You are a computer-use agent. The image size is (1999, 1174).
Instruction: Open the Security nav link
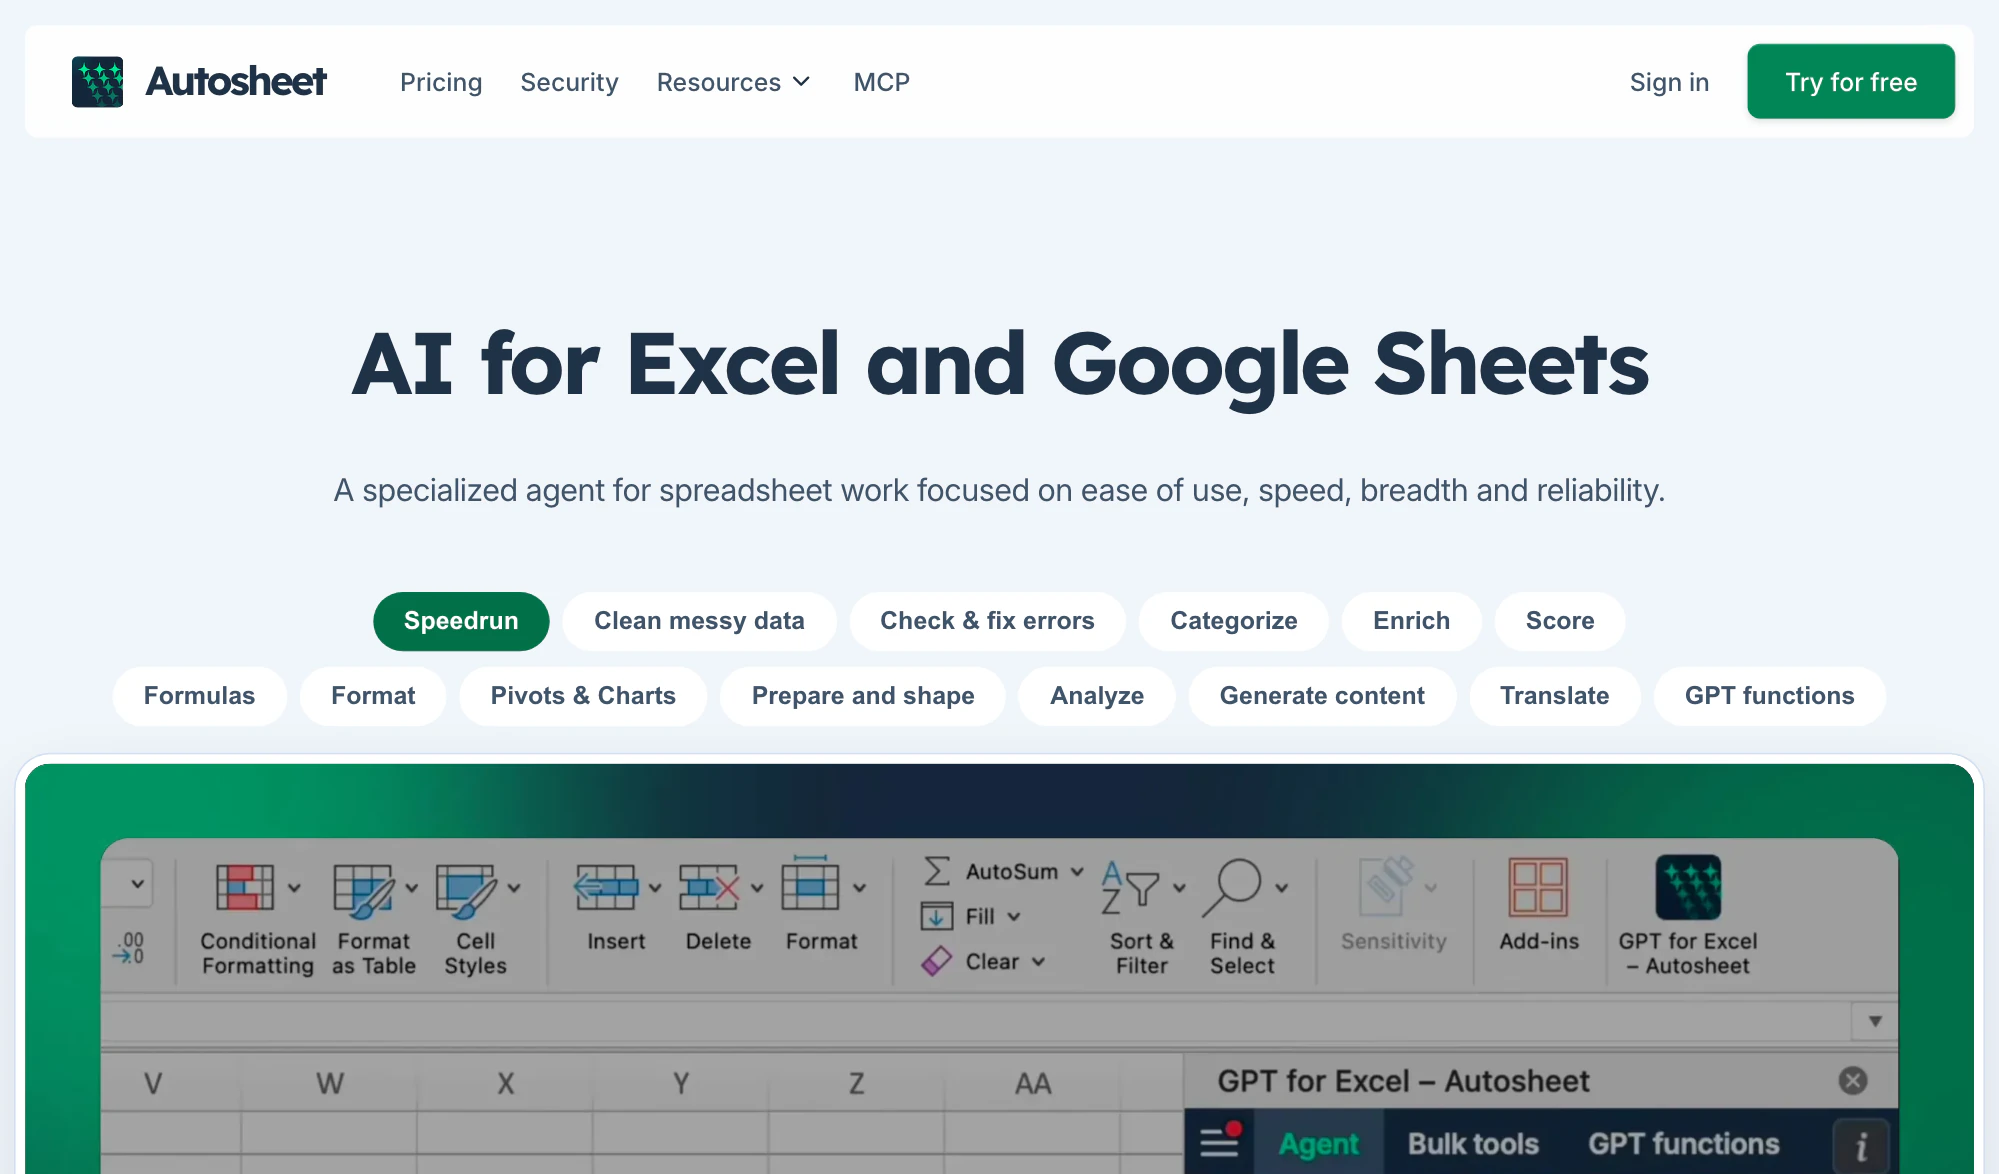(569, 82)
